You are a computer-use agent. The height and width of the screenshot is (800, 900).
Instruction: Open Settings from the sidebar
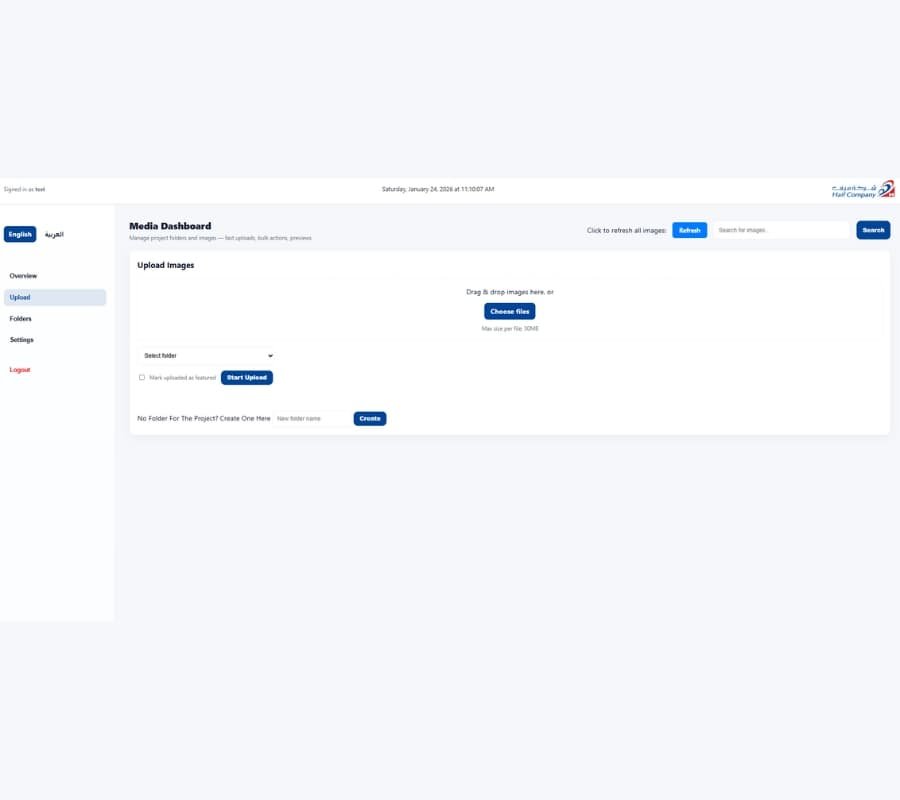point(22,340)
